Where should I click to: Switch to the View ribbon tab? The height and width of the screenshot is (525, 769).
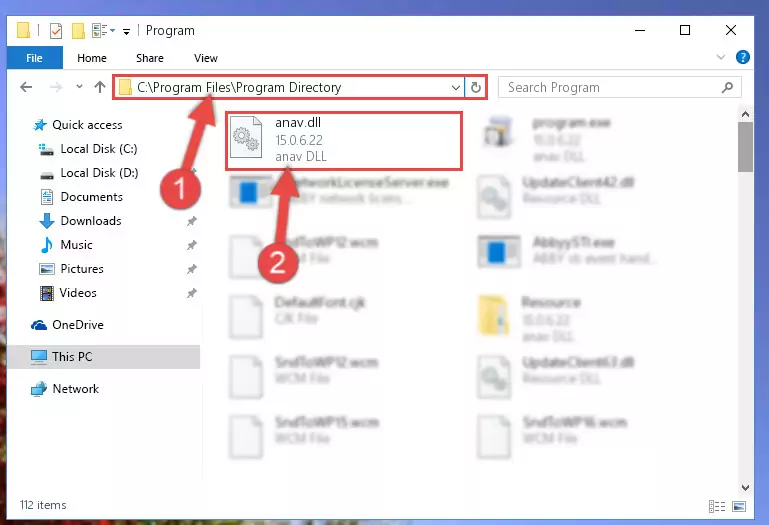point(205,58)
